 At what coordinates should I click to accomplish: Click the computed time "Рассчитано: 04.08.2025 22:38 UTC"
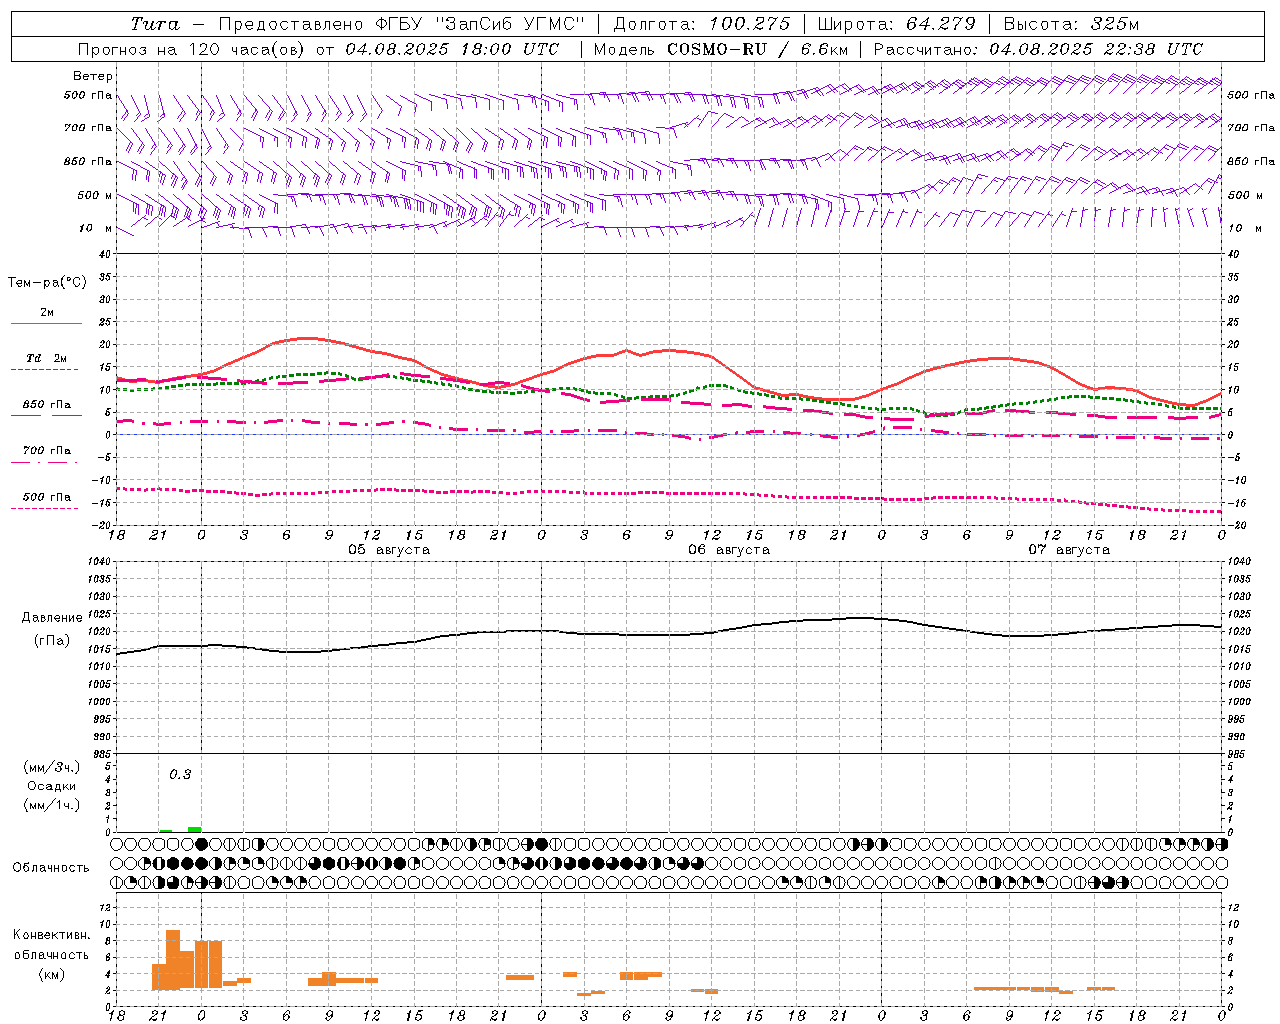(x=1038, y=49)
